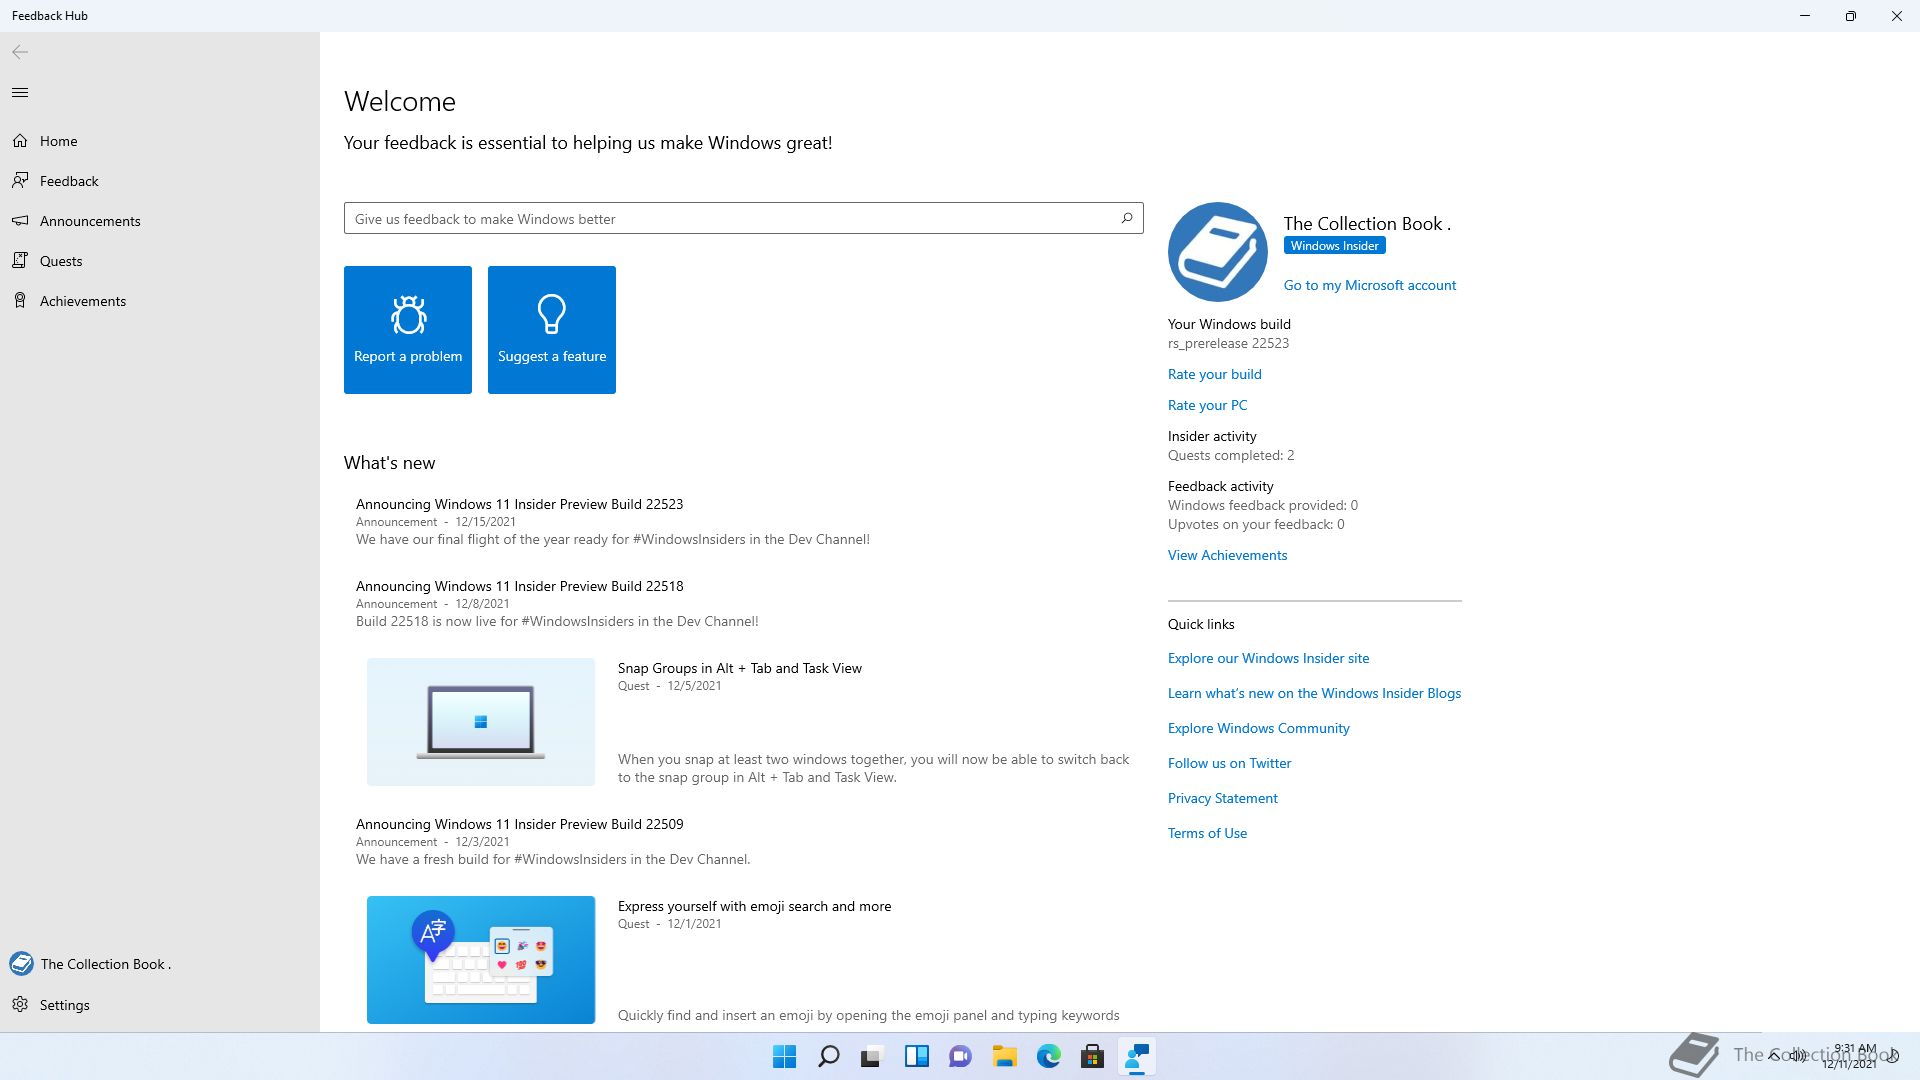
Task: Open File Explorer from taskbar
Action: 1005,1056
